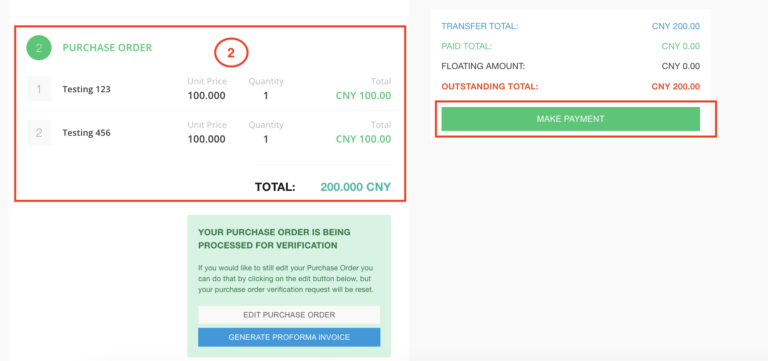Click the Paid Total label

pos(467,47)
